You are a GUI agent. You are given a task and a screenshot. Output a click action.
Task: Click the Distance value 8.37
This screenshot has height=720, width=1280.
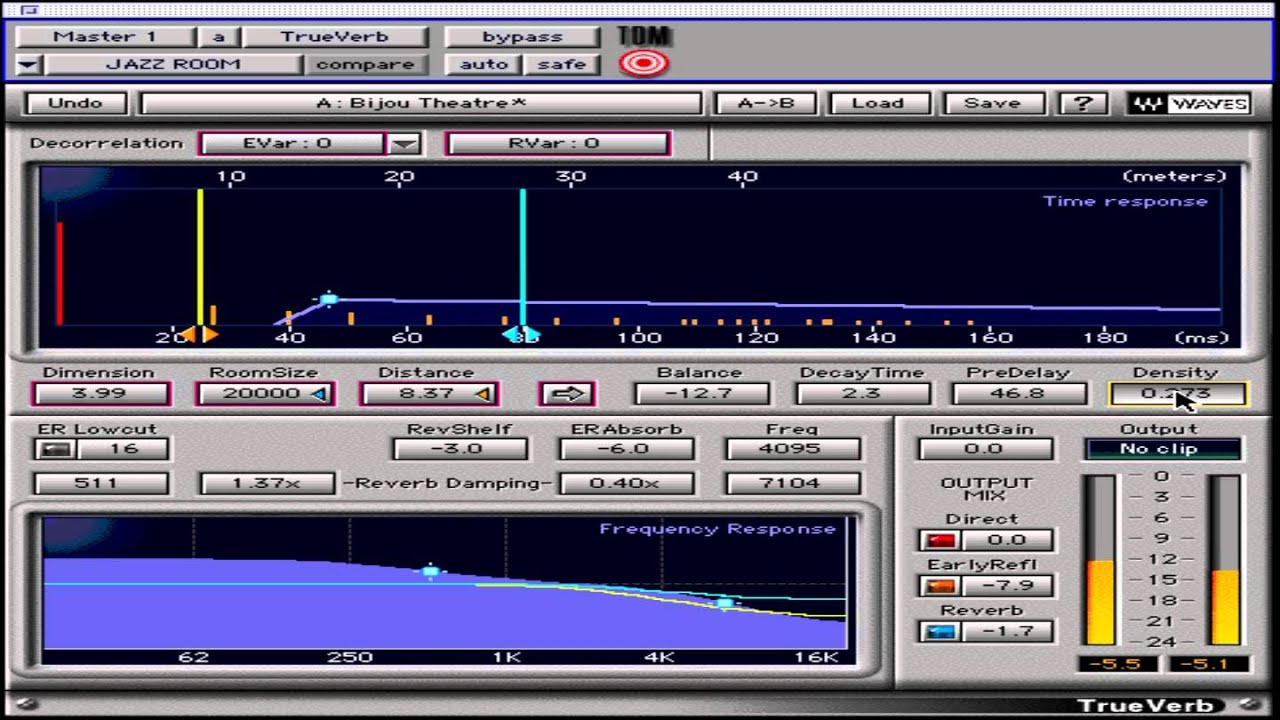point(429,394)
